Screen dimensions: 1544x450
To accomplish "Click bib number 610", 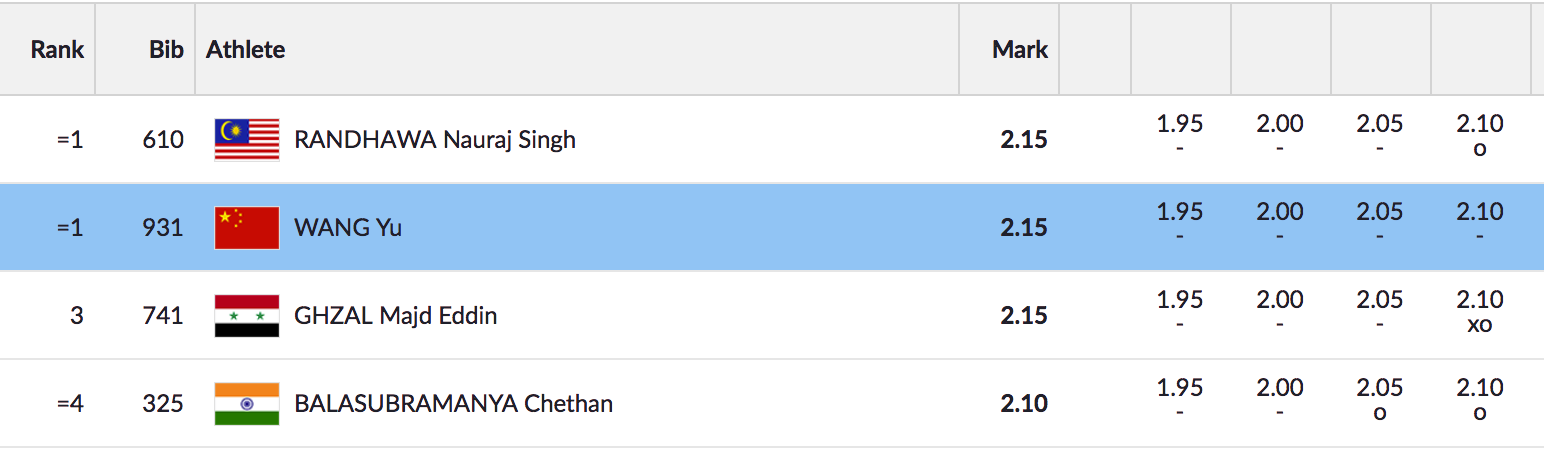I will 163,139.
